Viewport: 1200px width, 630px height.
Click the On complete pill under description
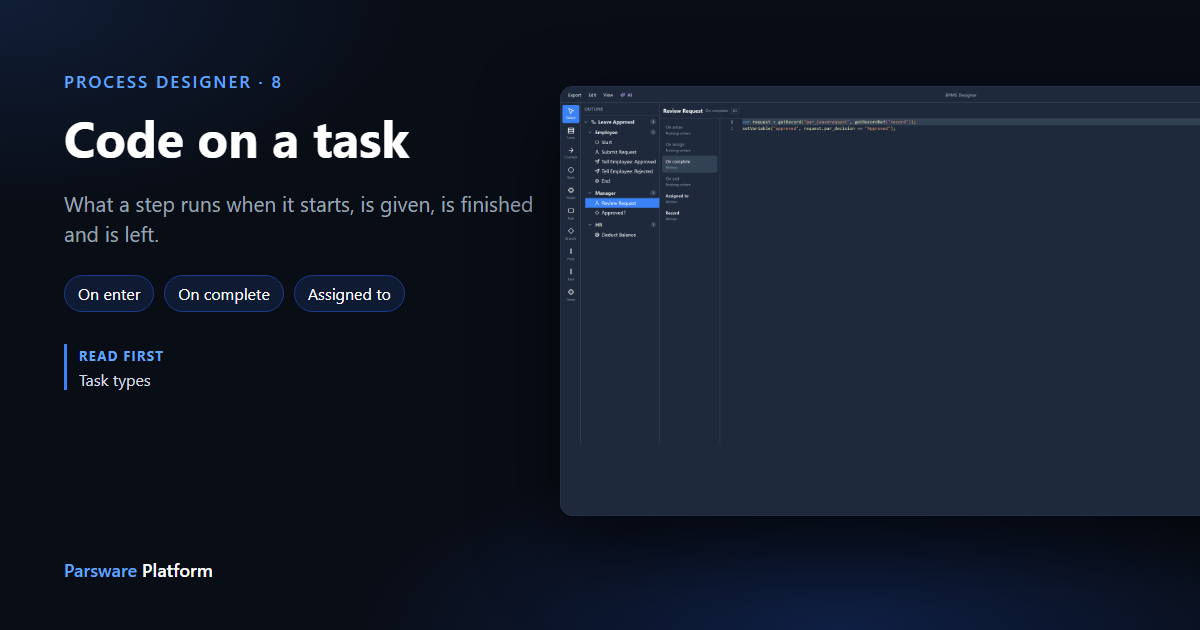224,294
